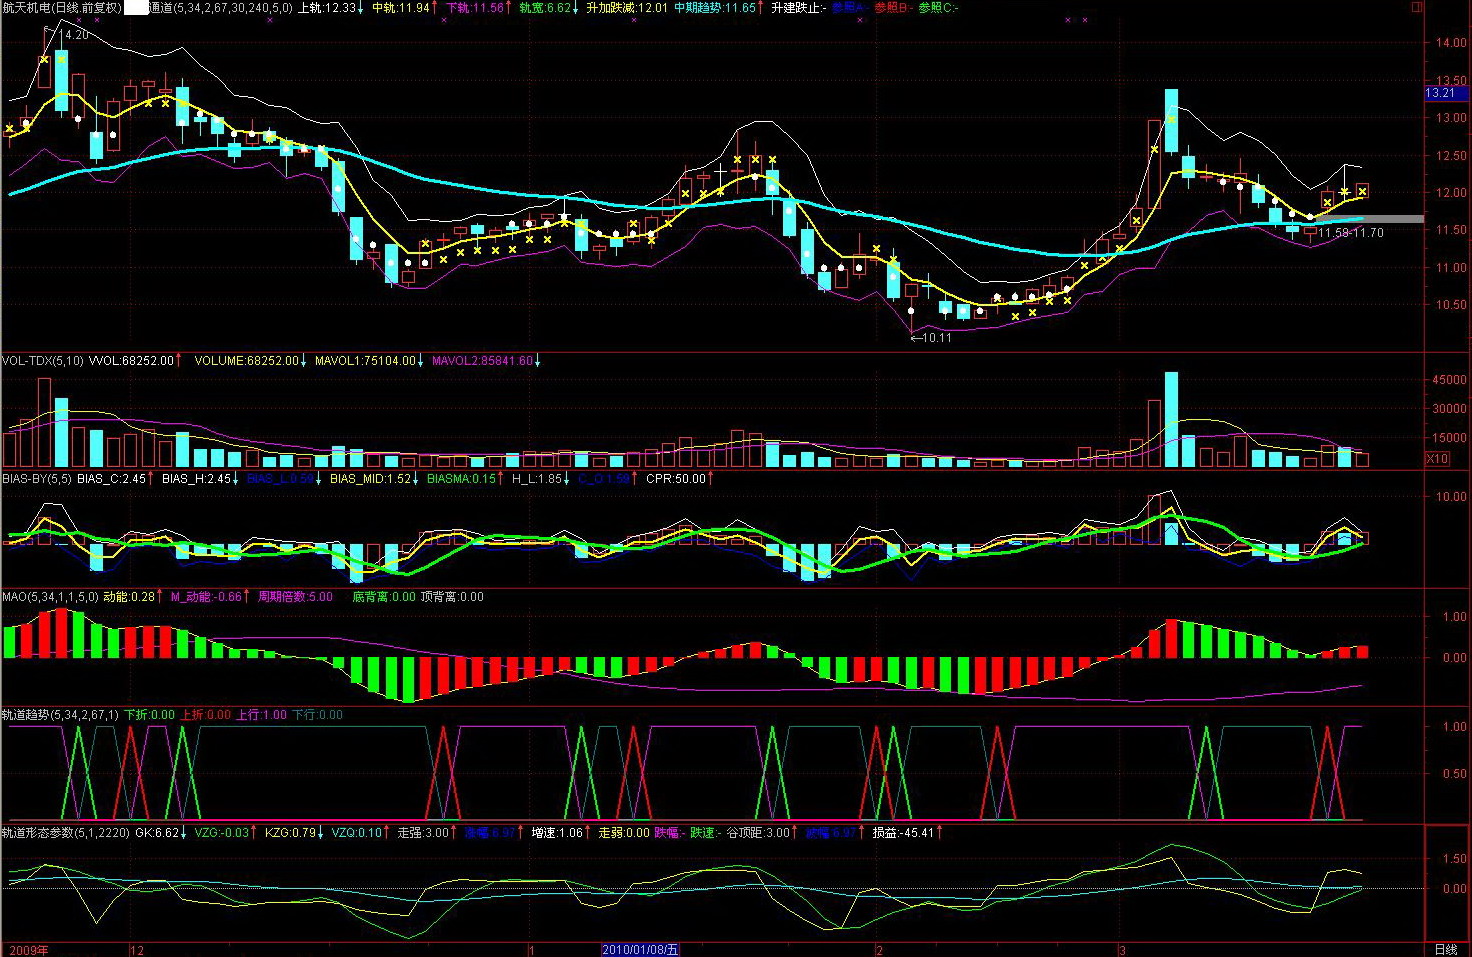Open the MAO(5,34,1,1,5,0) indicator label
This screenshot has width=1472, height=957.
50,597
